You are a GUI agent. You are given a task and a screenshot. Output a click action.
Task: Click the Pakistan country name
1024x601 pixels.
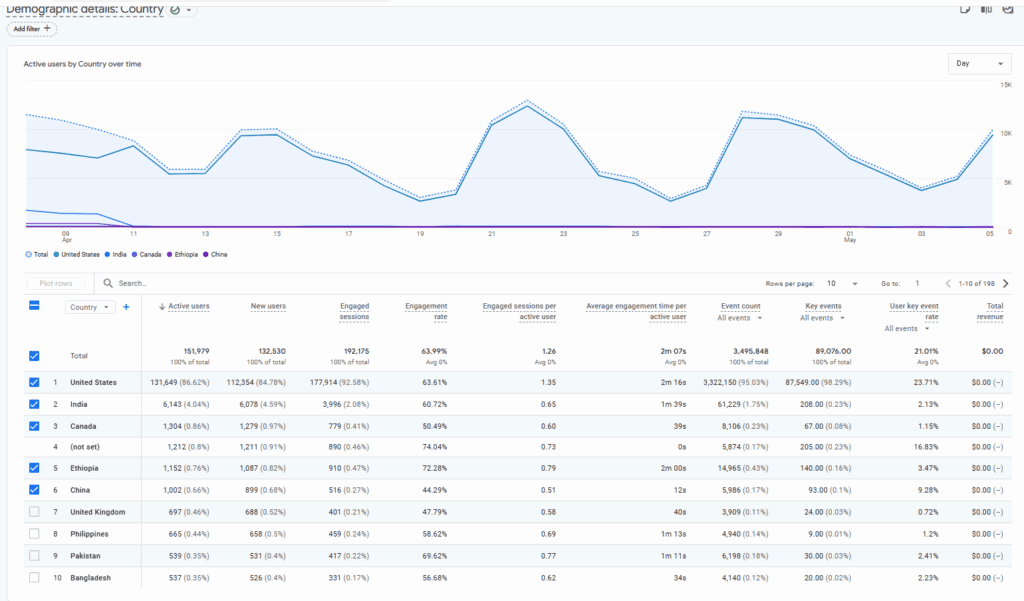[86, 556]
